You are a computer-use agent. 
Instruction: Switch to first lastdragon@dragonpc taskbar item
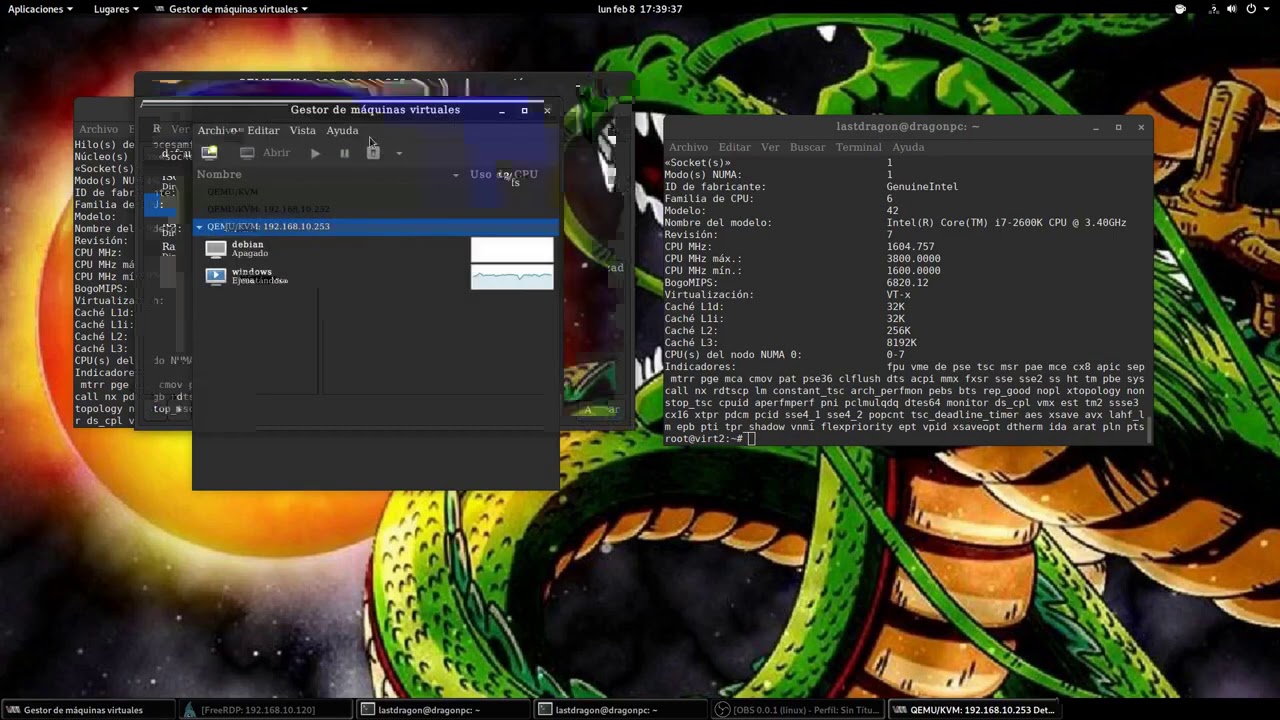(x=442, y=710)
